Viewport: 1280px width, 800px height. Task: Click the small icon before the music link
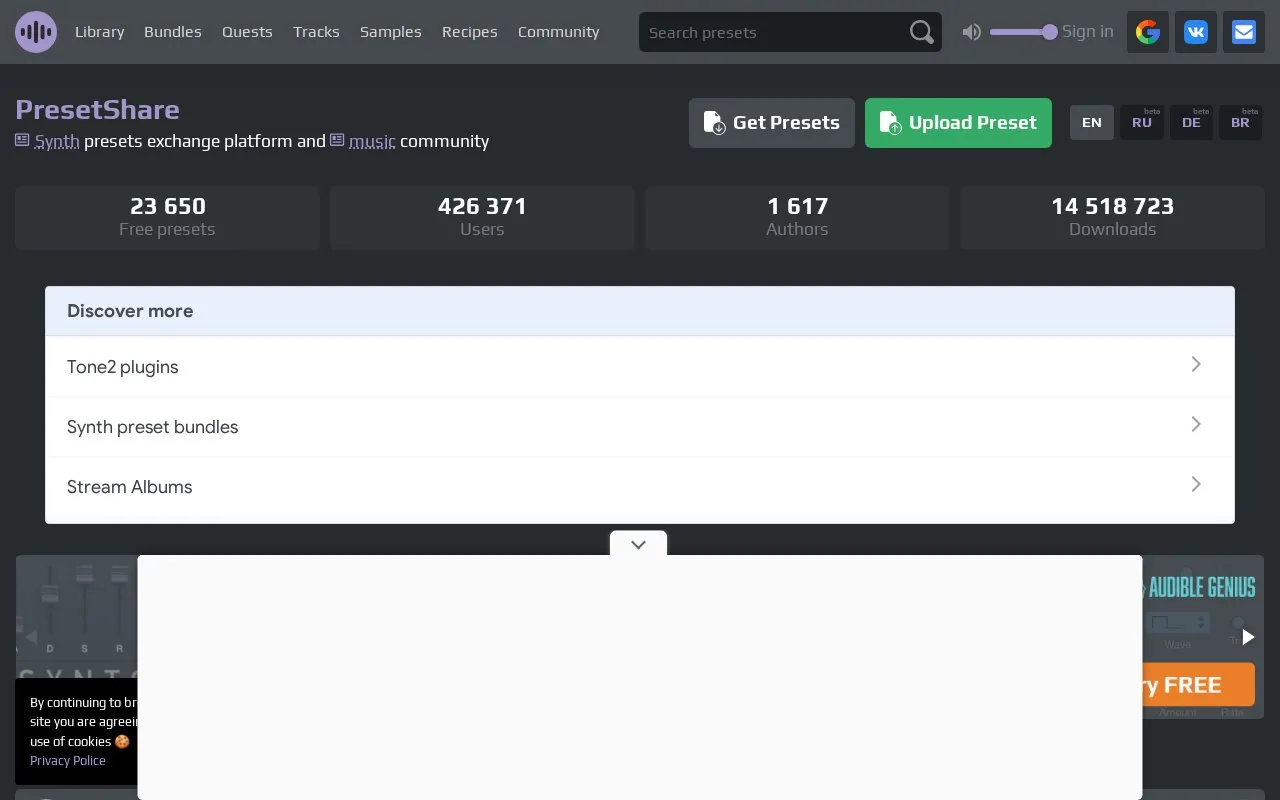click(x=337, y=140)
